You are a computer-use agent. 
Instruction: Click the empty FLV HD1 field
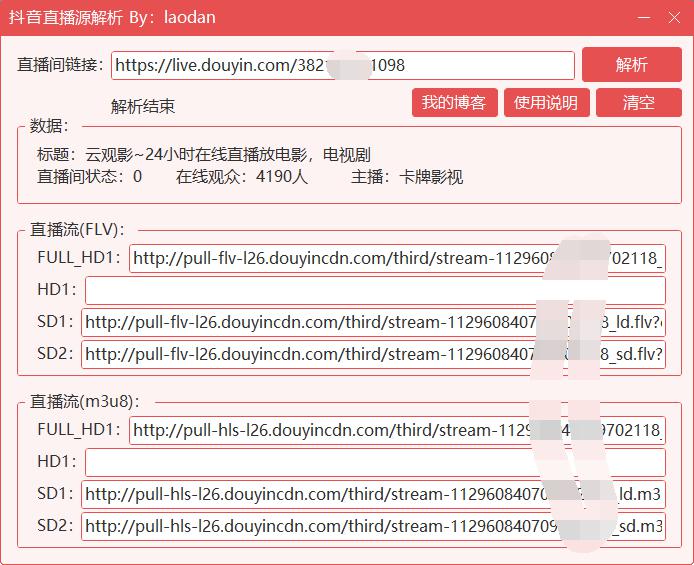click(375, 291)
